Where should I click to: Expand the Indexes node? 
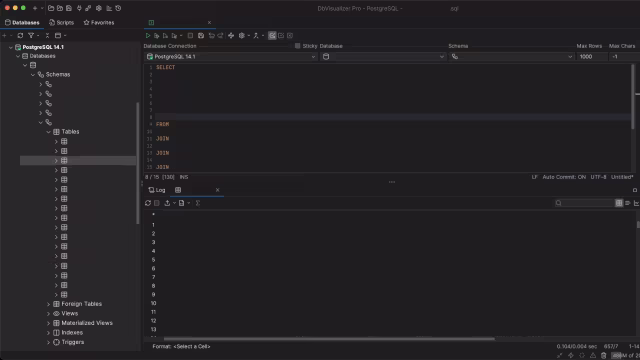pyautogui.click(x=49, y=333)
